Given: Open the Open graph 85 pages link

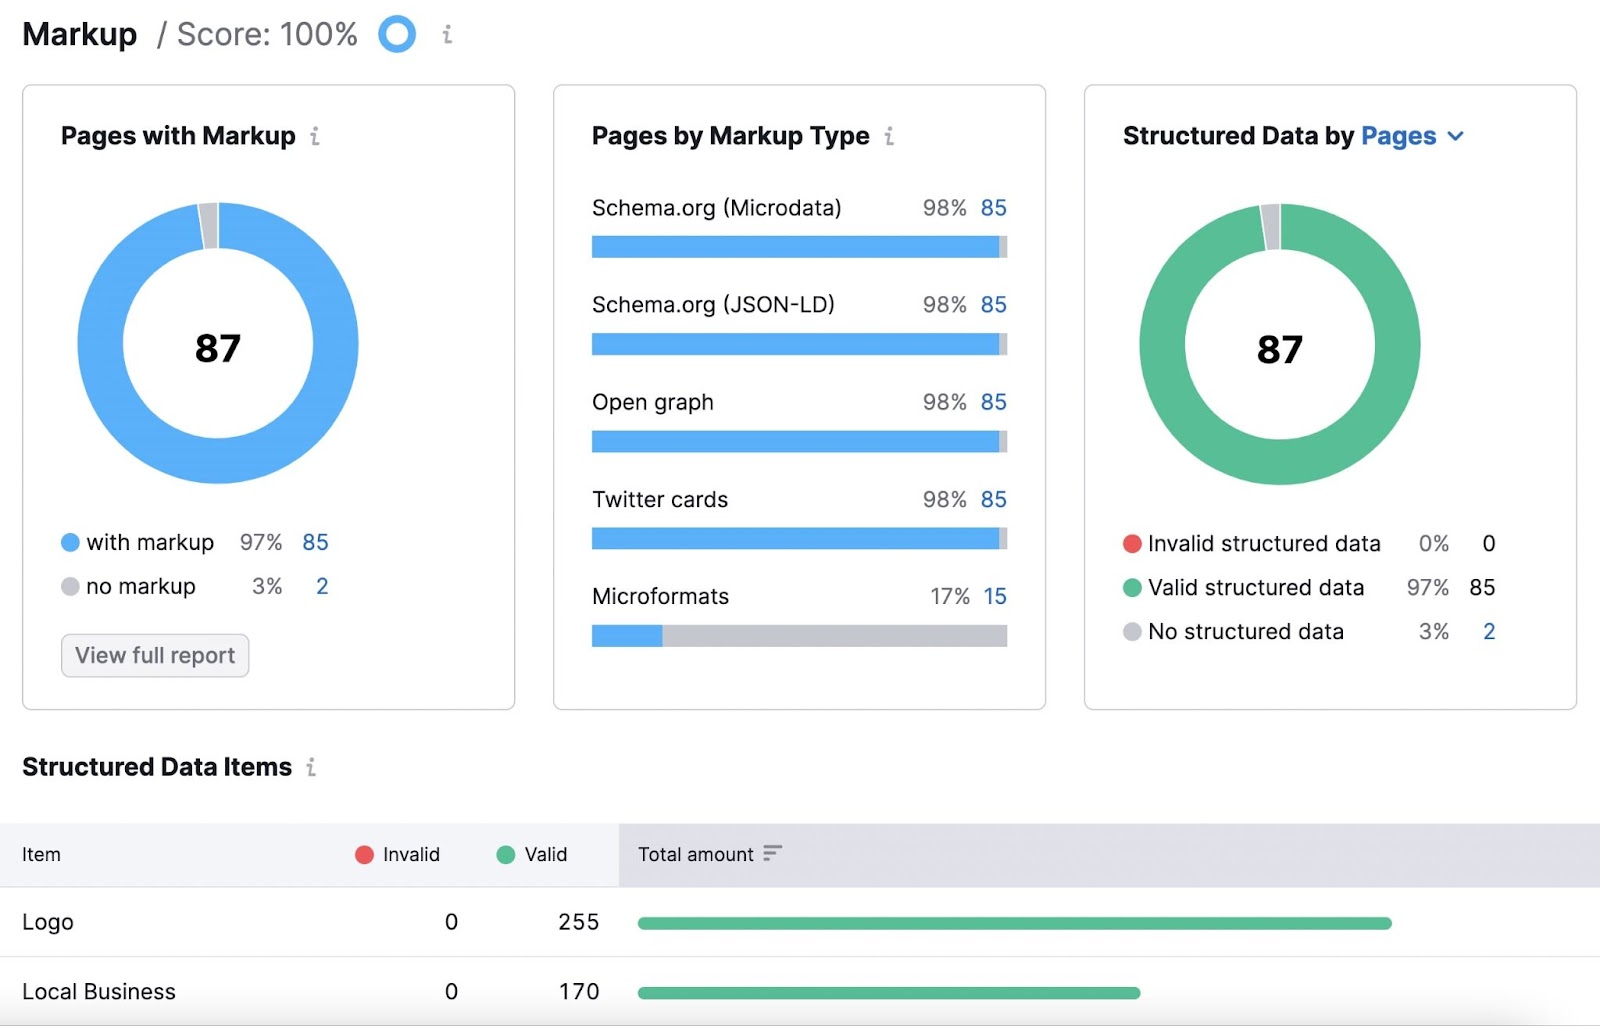Looking at the screenshot, I should [993, 402].
